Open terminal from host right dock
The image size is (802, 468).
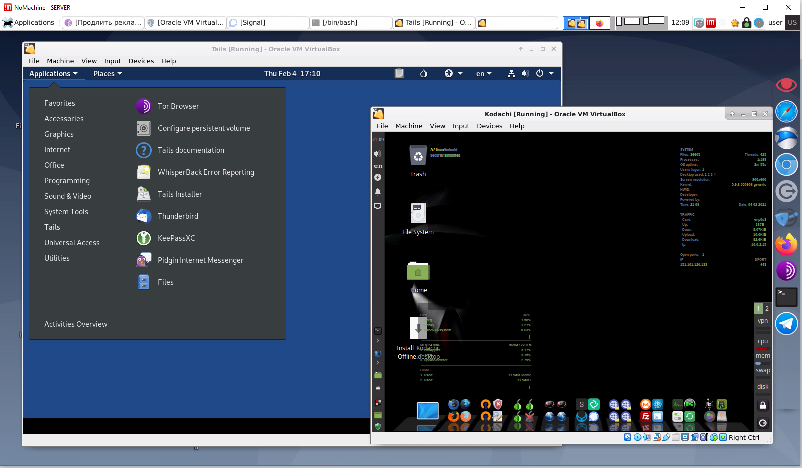pyautogui.click(x=786, y=297)
